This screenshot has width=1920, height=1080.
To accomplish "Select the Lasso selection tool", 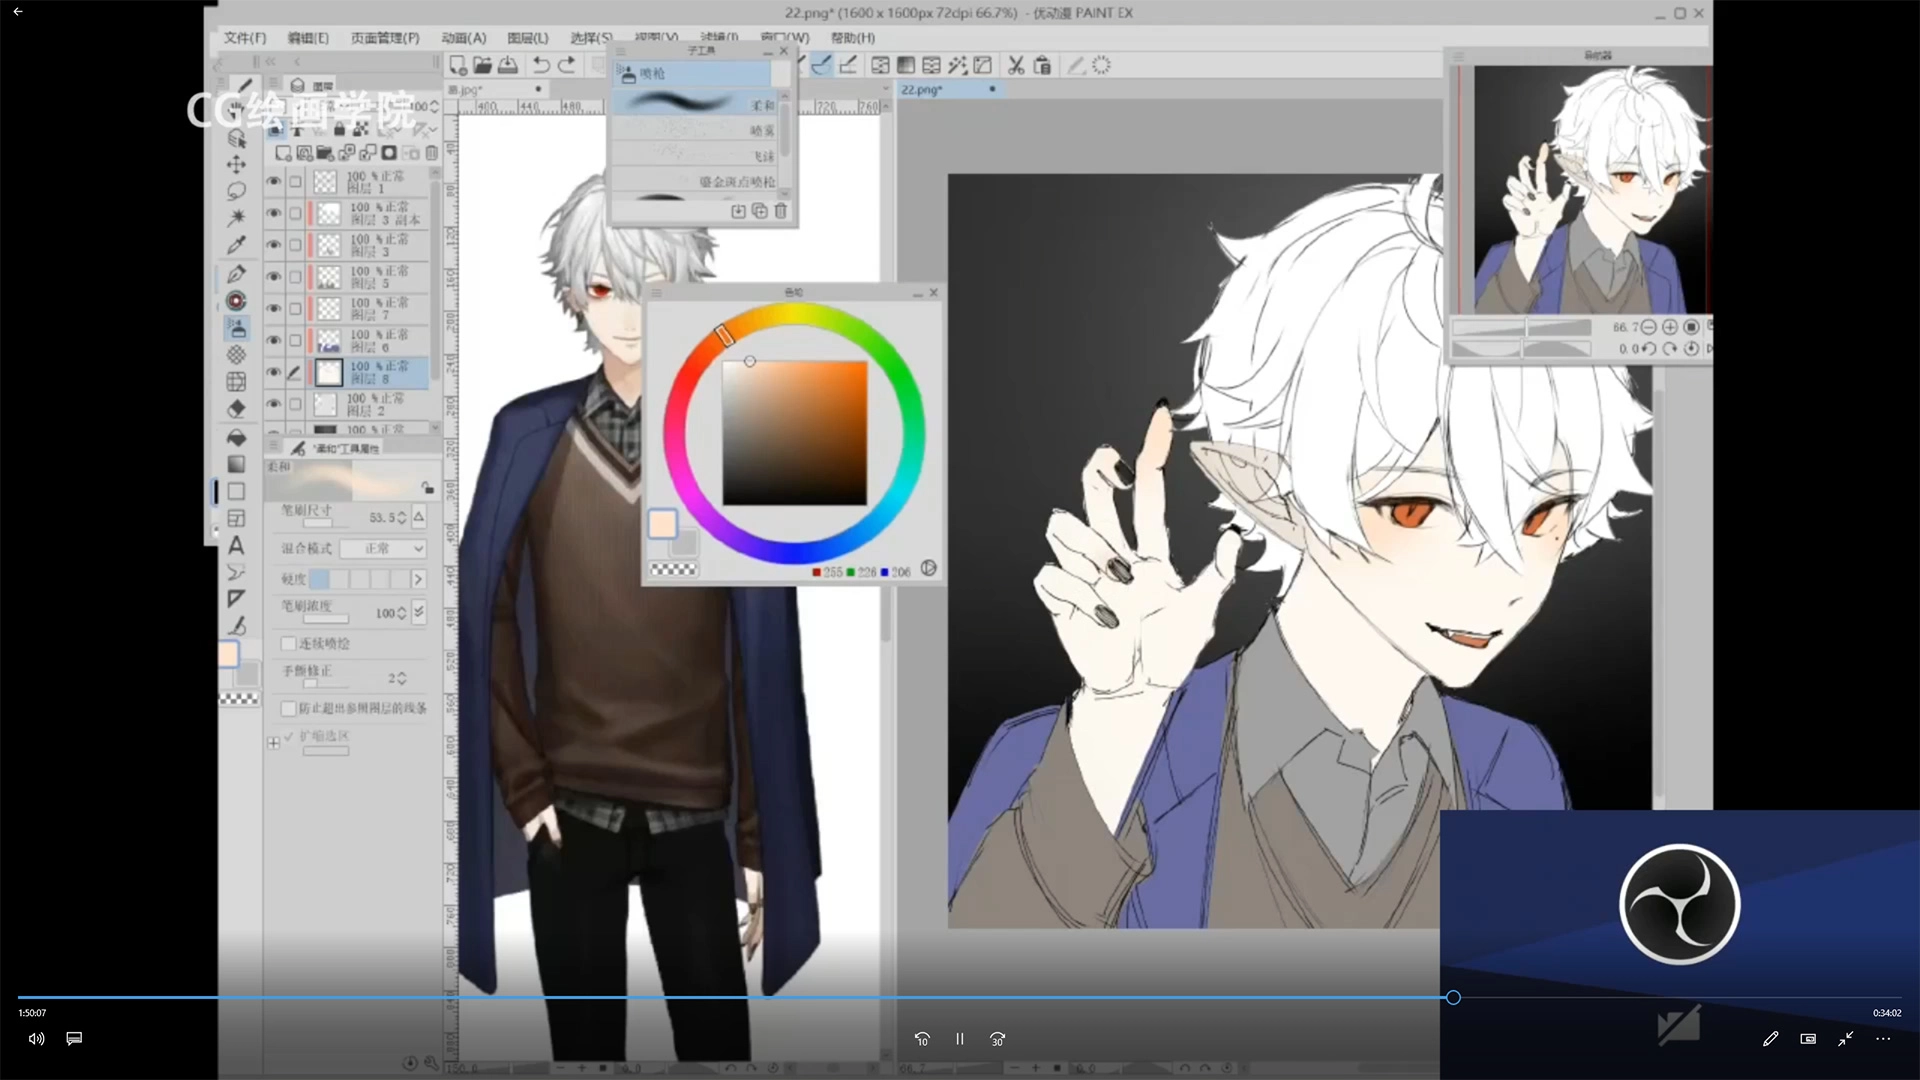I will 236,190.
